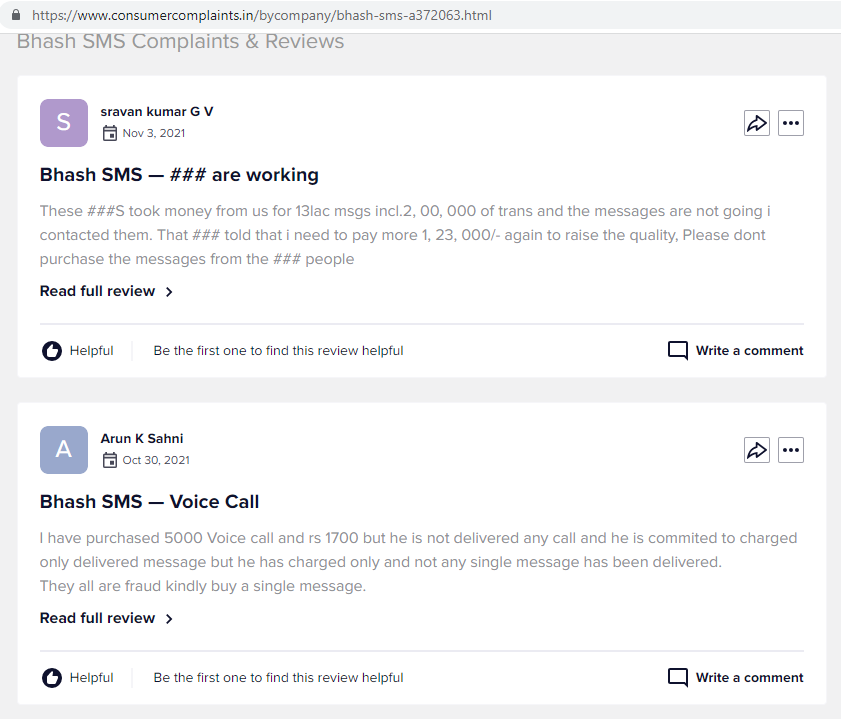Image resolution: width=845 pixels, height=719 pixels.
Task: Open profile of sravan kumar G V
Action: 157,112
